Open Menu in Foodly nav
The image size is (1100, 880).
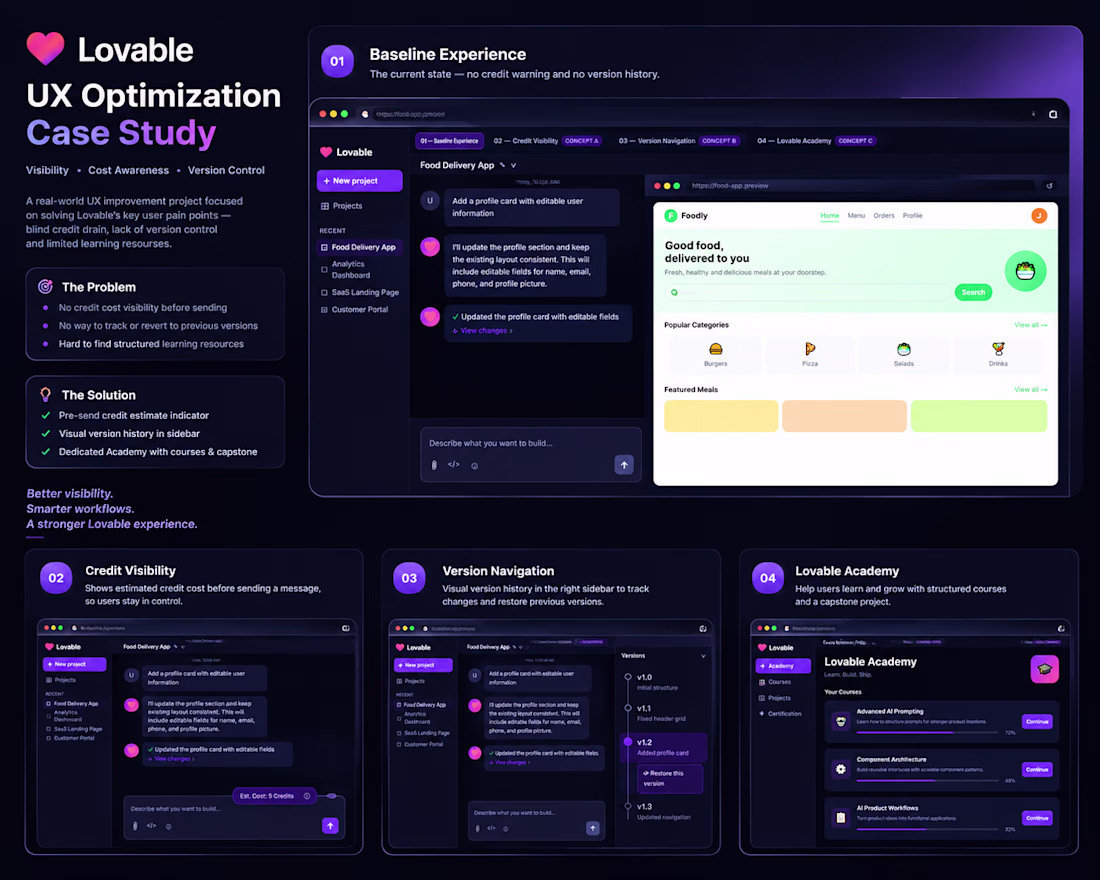point(856,215)
